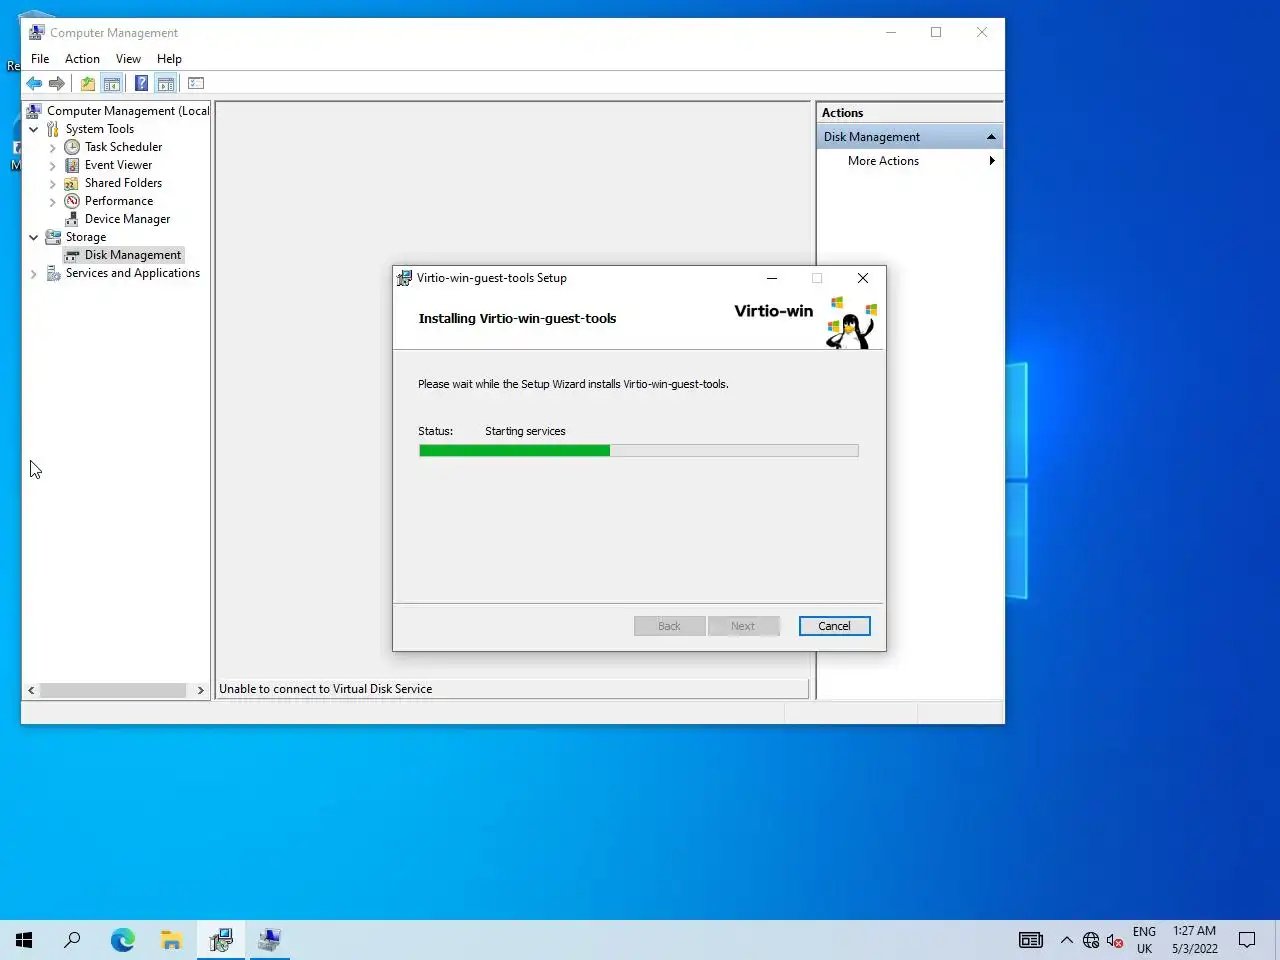The image size is (1280, 960).
Task: Click the Performance icon in tree
Action: [x=72, y=201]
